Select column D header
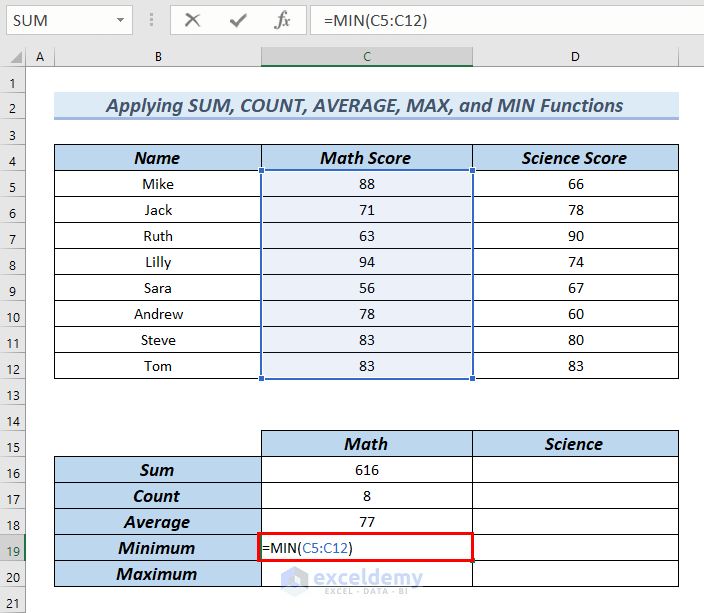The height and width of the screenshot is (613, 704). click(575, 57)
